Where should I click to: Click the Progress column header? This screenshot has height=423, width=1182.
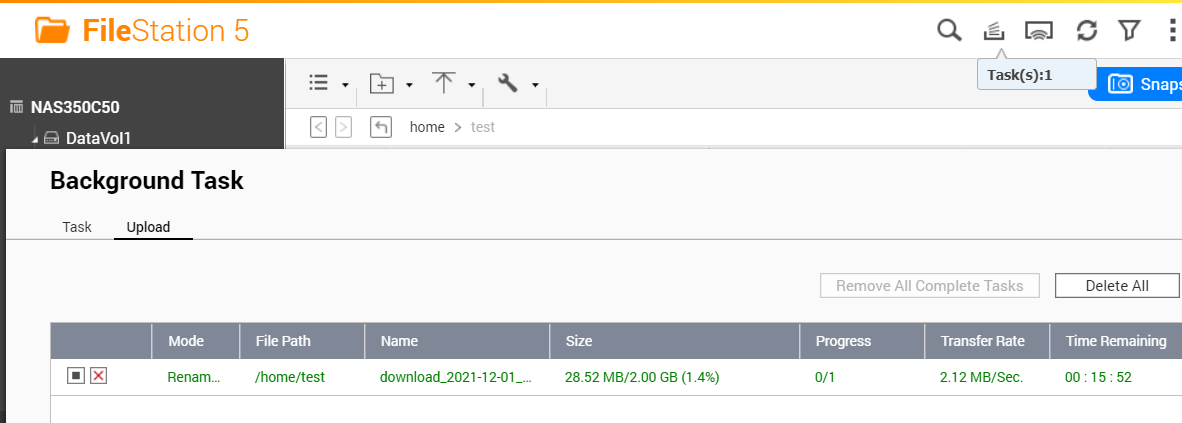pos(862,341)
